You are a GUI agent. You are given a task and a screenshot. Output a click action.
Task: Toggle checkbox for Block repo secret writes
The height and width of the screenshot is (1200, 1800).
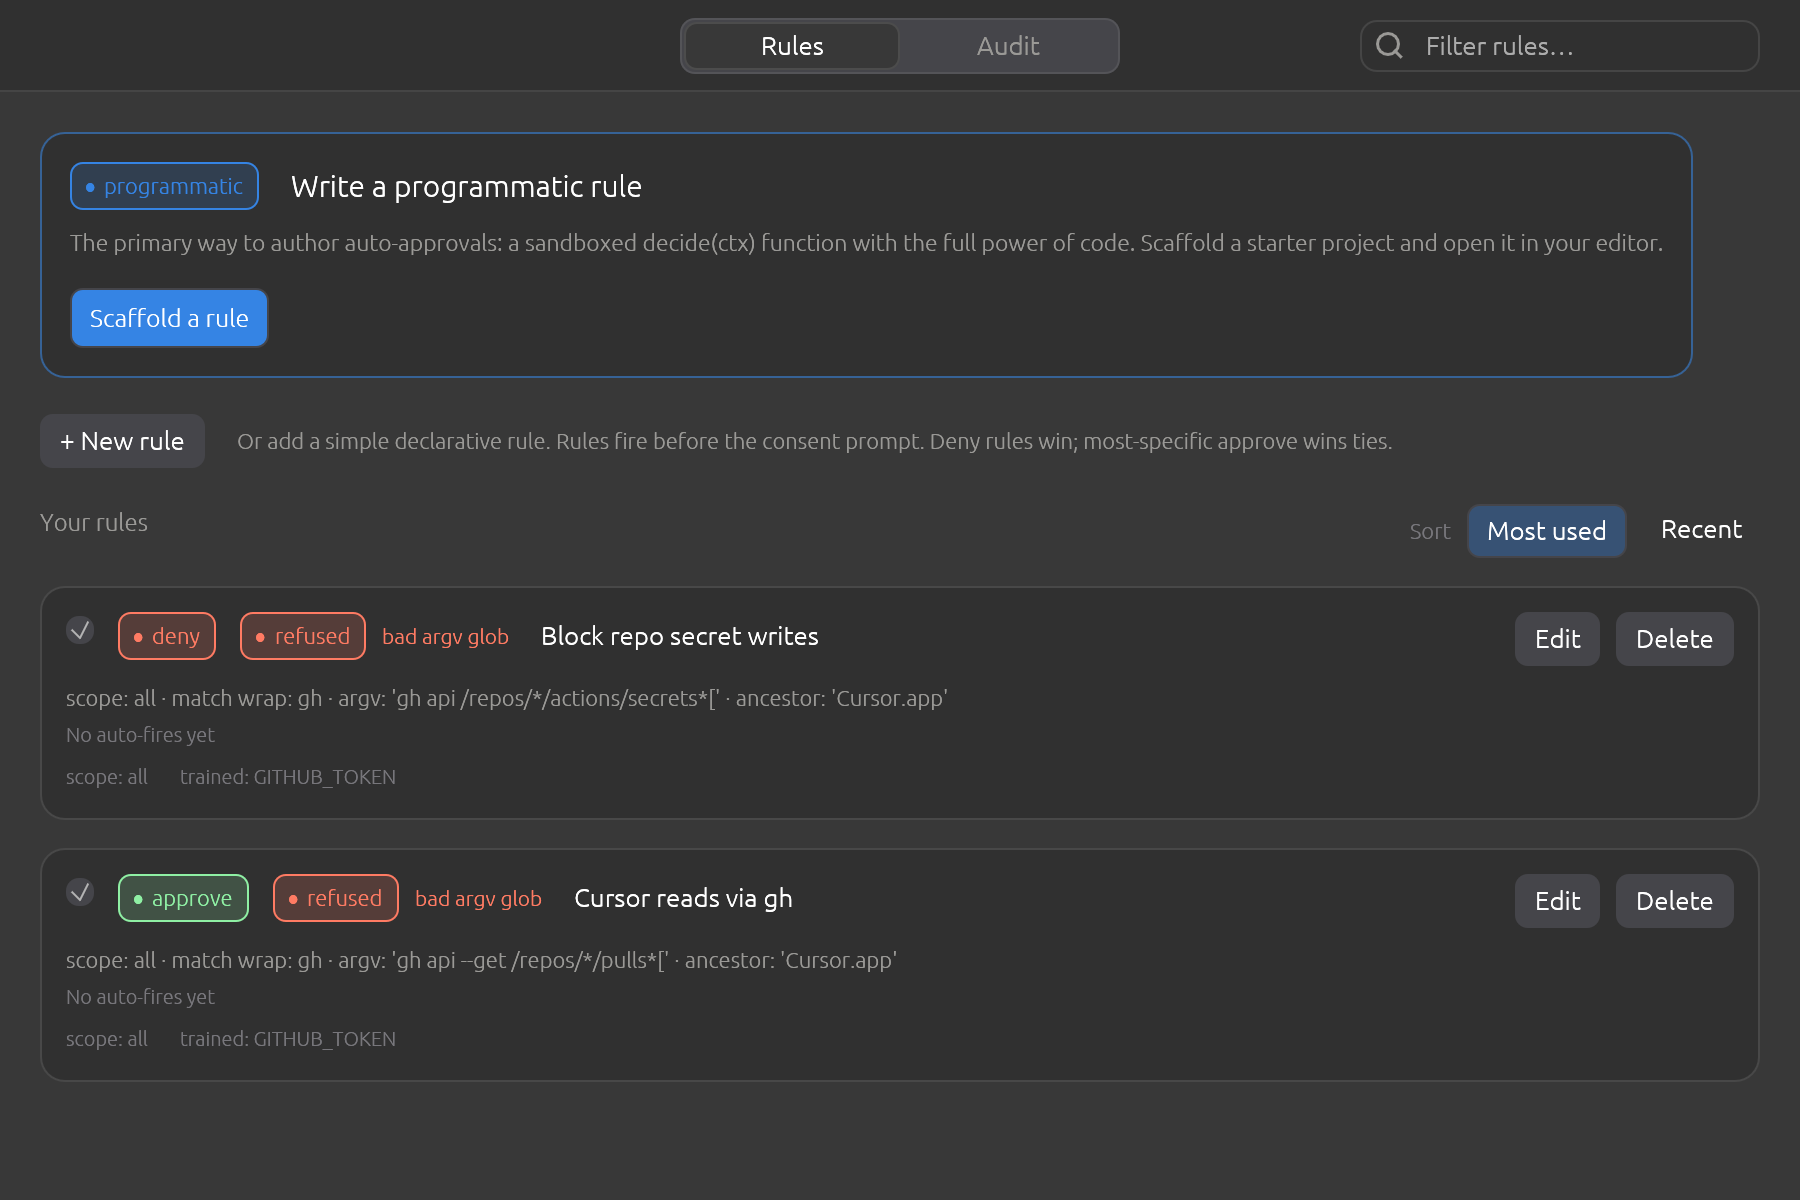[x=80, y=630]
